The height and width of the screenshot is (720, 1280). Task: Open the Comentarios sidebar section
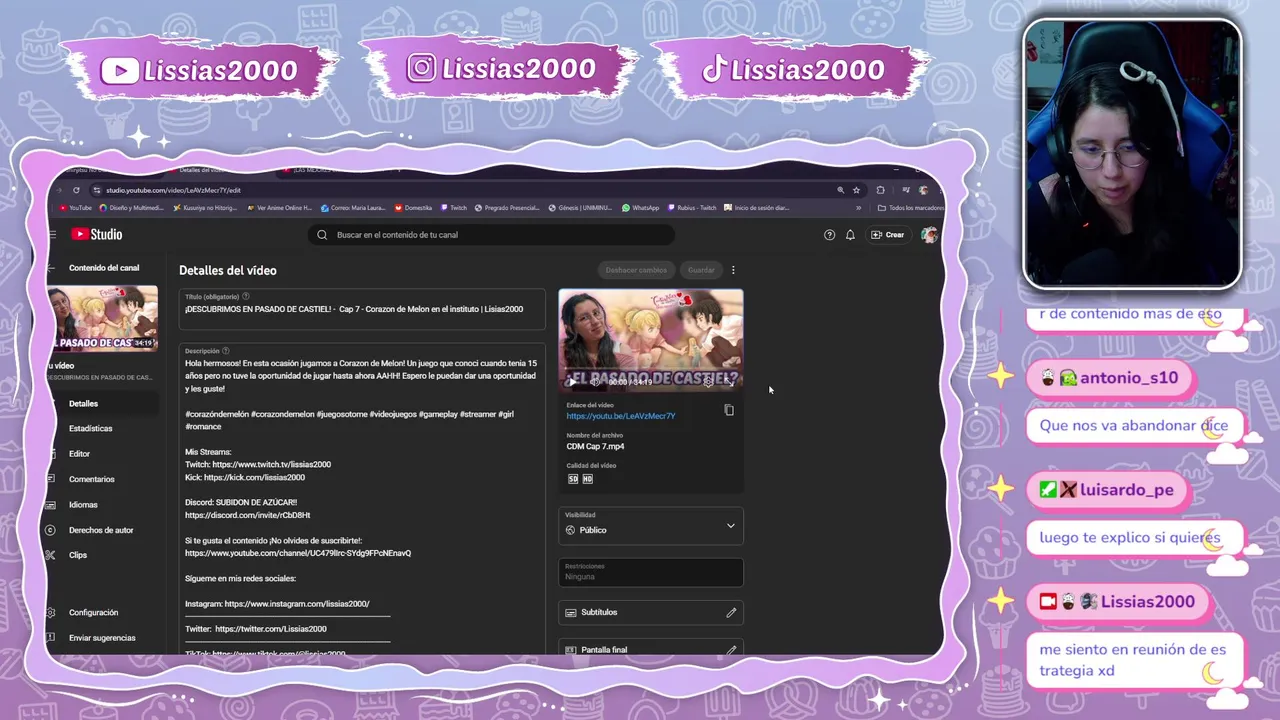tap(103, 479)
